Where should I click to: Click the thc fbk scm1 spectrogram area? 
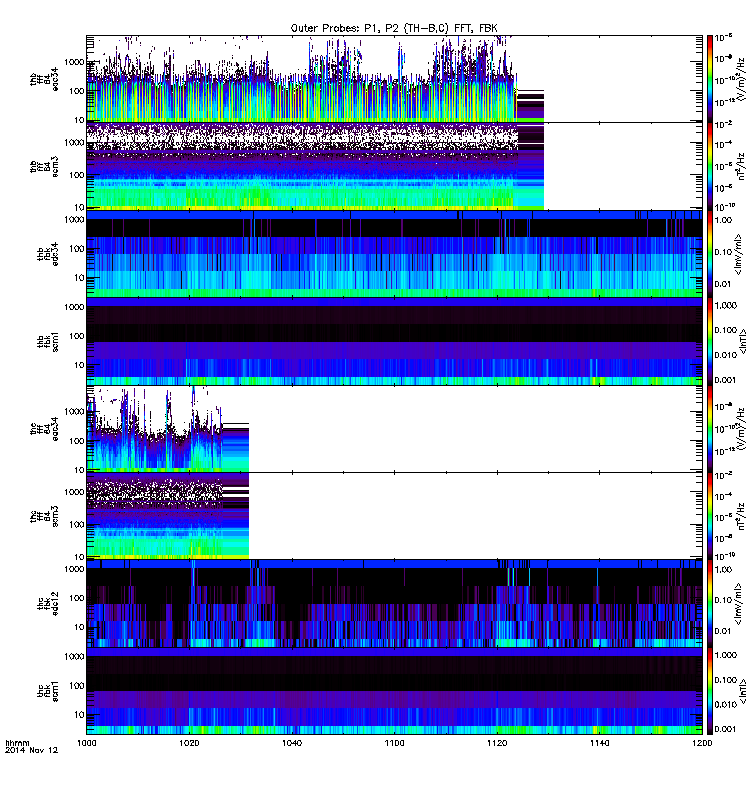pos(394,691)
